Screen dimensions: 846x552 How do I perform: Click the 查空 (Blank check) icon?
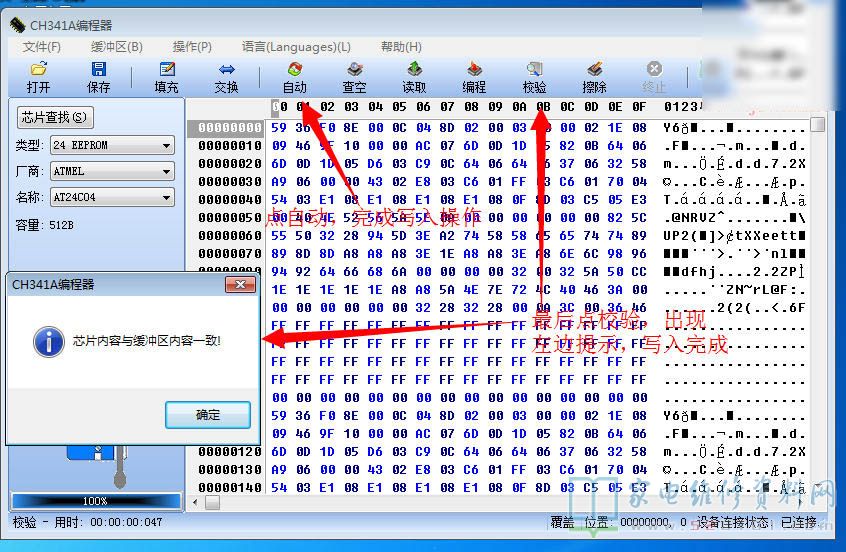[354, 70]
